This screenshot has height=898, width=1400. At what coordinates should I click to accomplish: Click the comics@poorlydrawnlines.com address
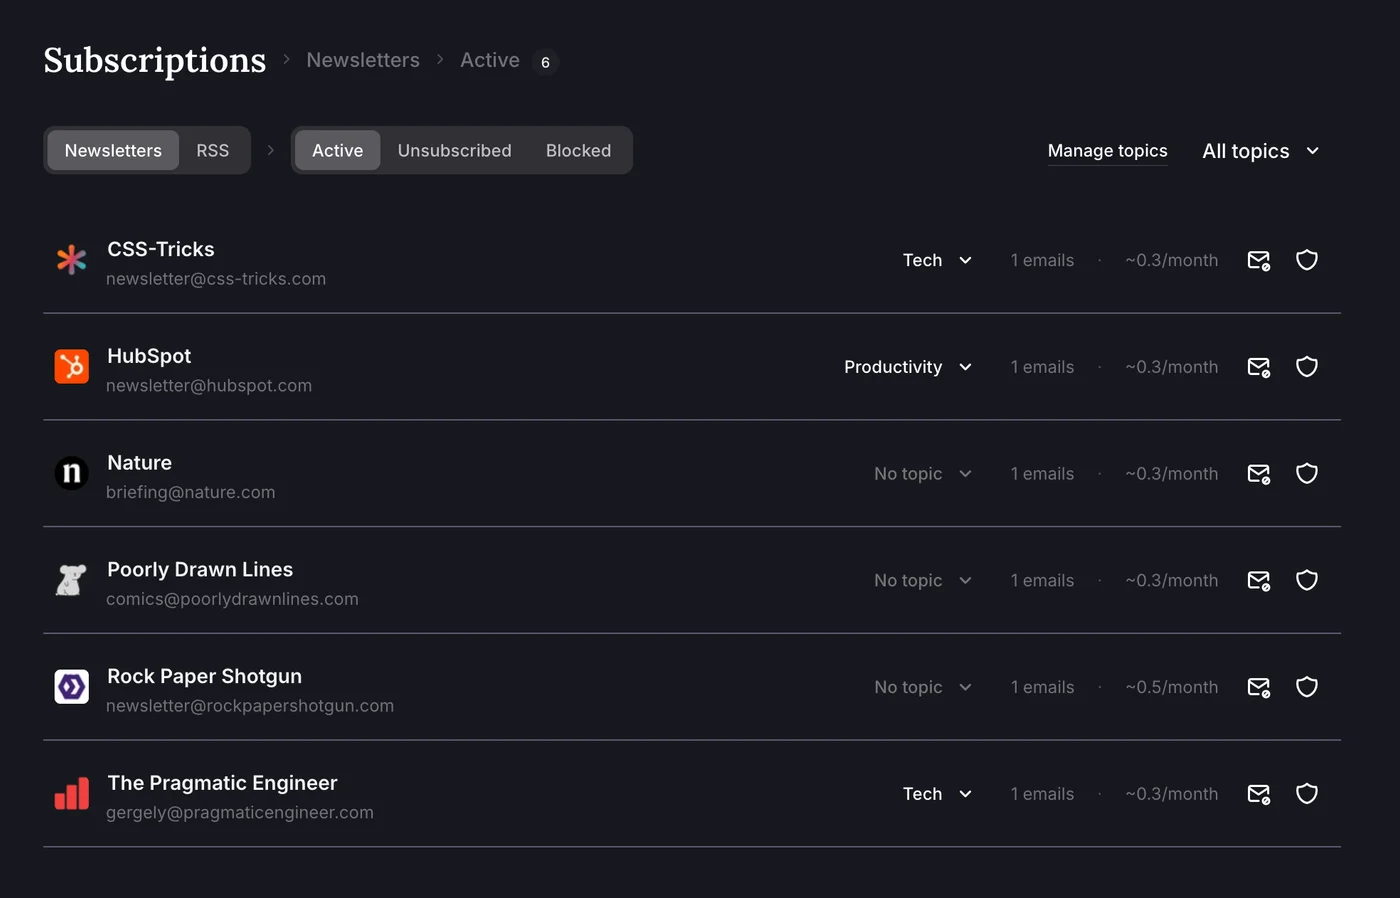(x=232, y=599)
